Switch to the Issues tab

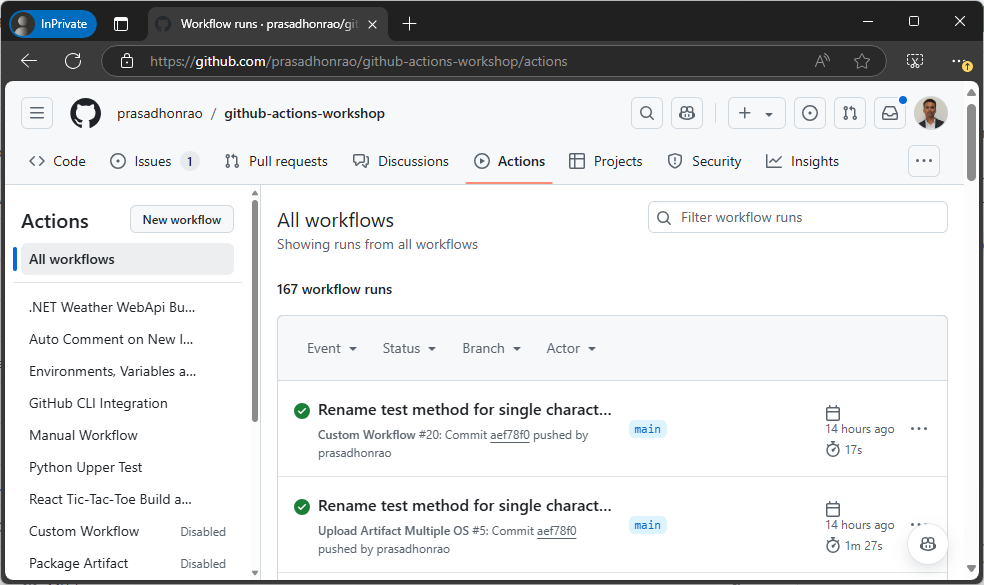[x=154, y=161]
